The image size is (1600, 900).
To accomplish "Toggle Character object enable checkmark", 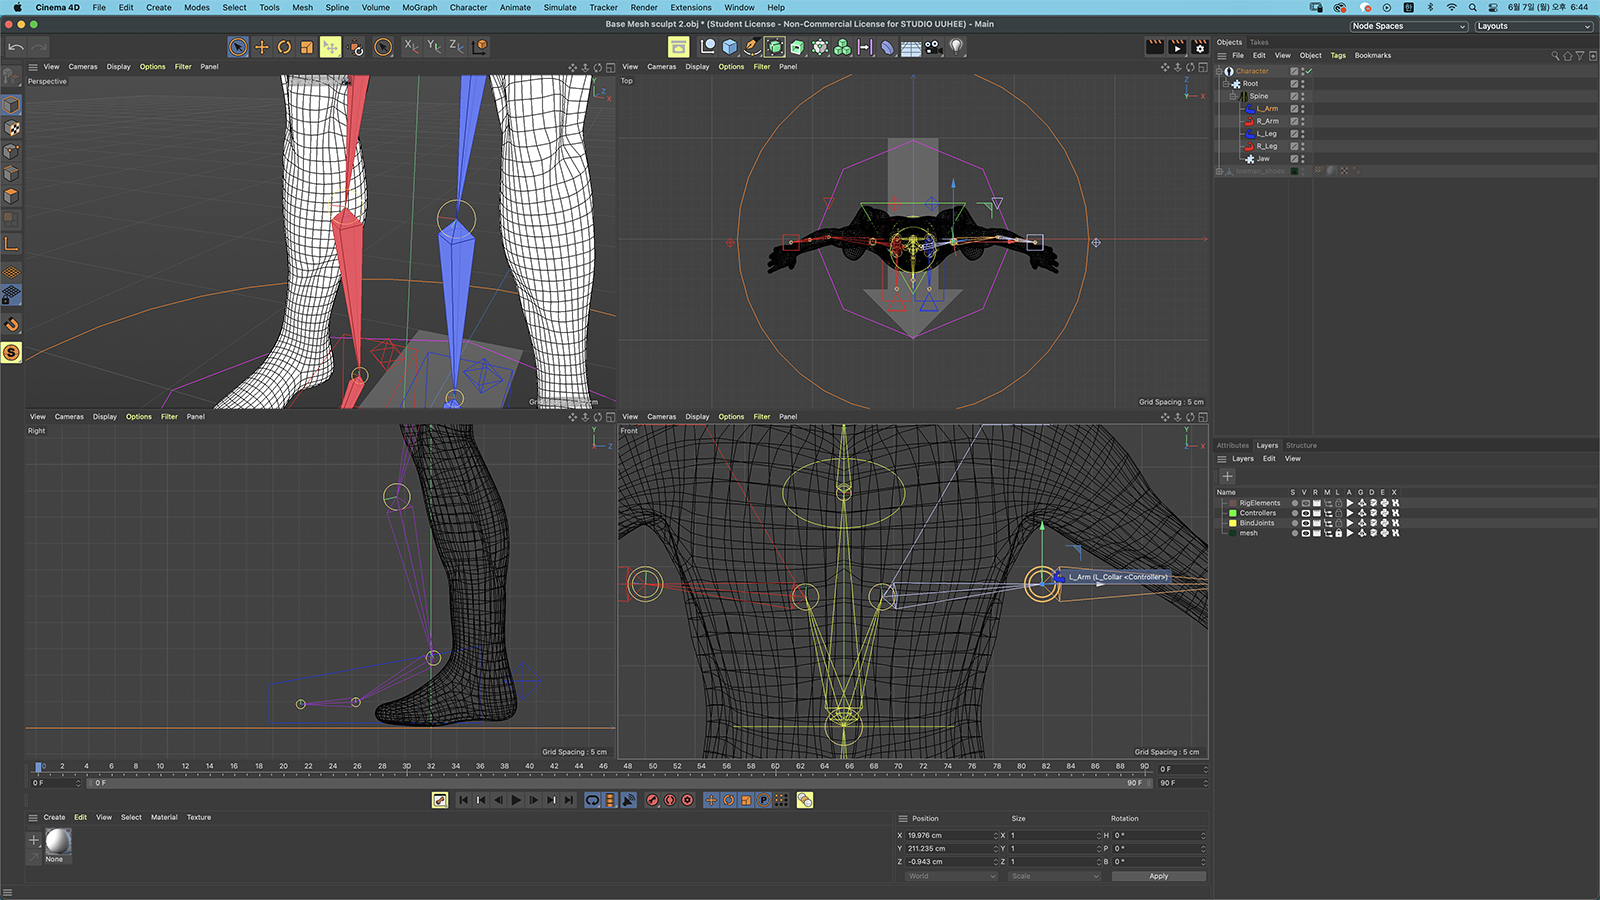I will click(x=1307, y=71).
